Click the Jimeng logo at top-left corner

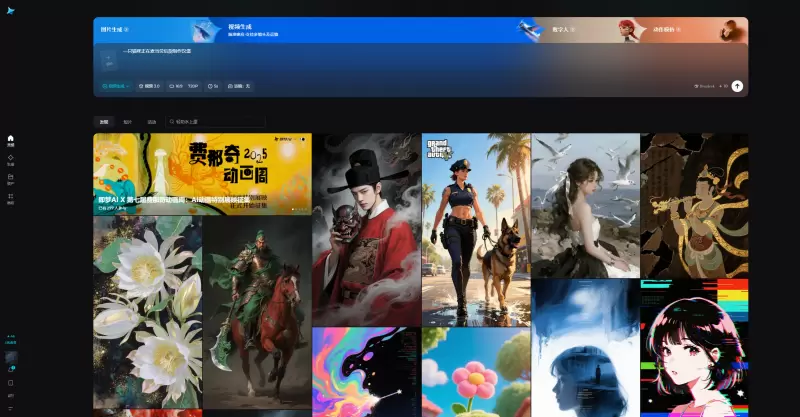(11, 10)
